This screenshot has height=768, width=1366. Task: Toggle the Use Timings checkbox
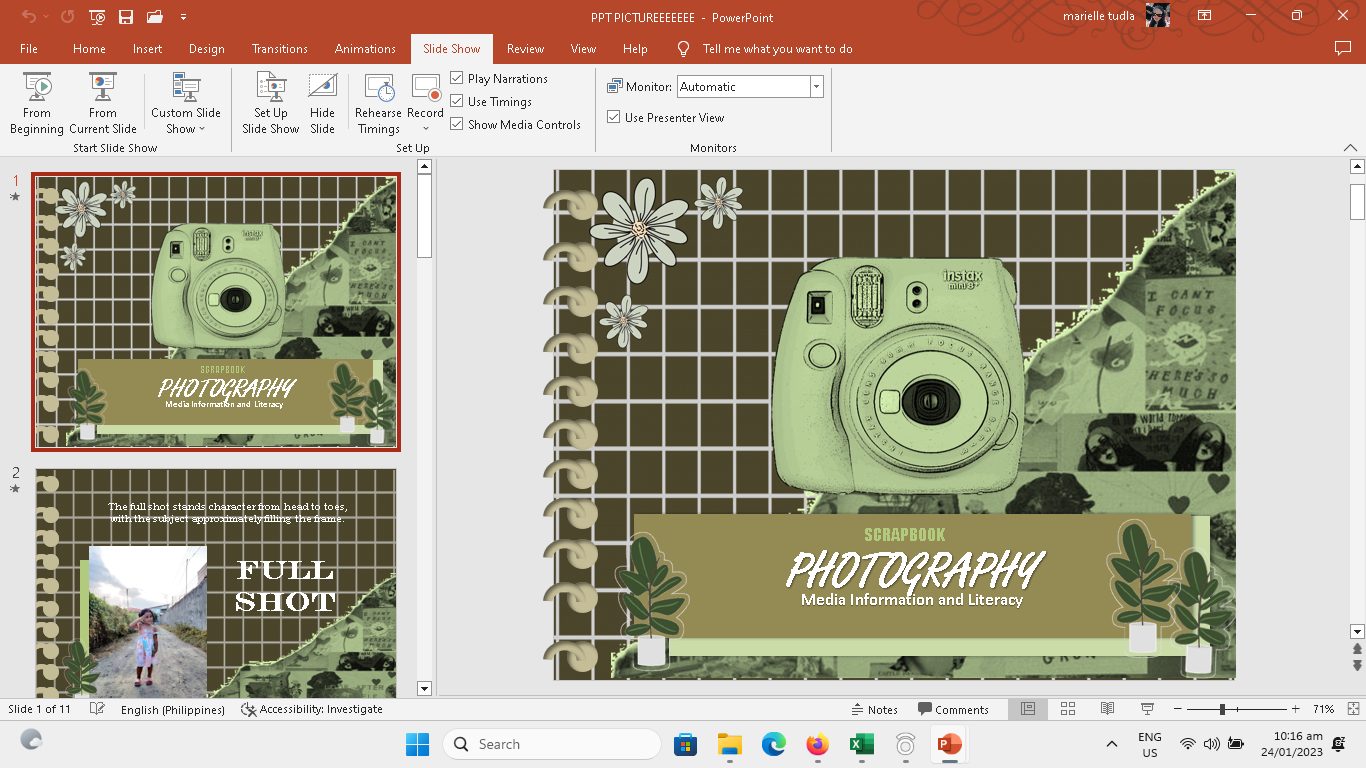click(x=457, y=101)
